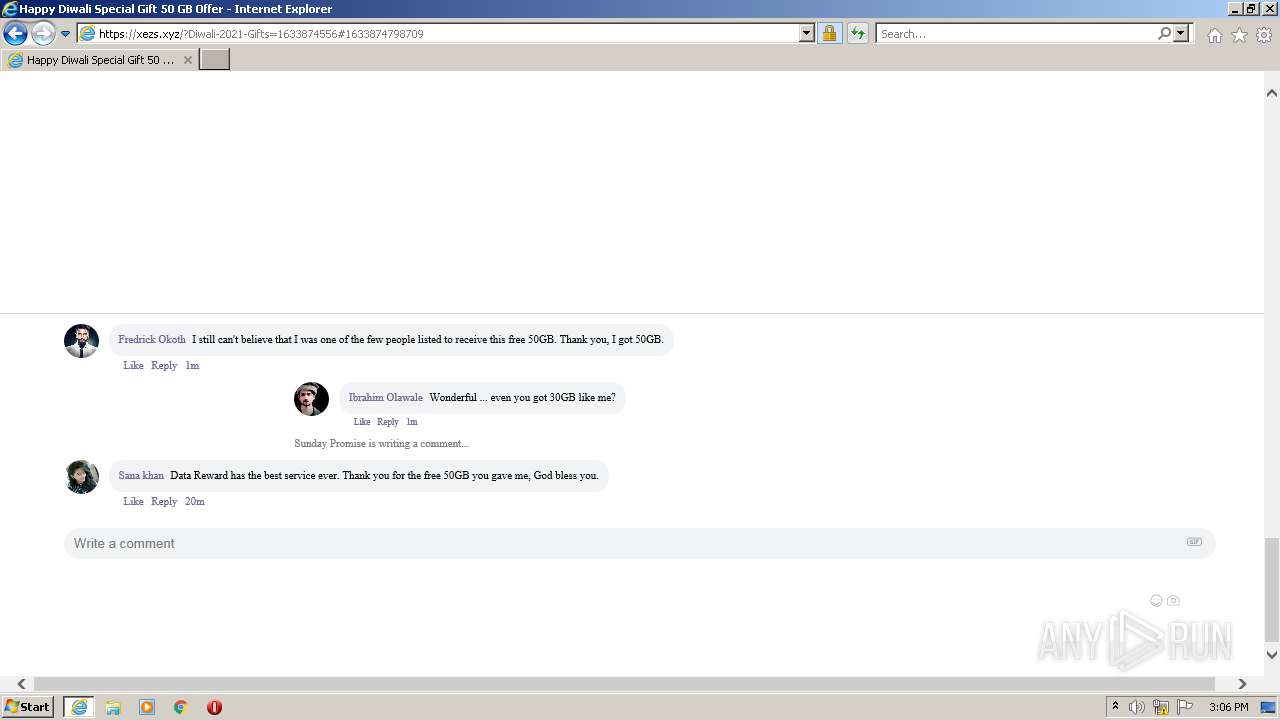Open File Explorer folder taskbar icon
This screenshot has height=720, width=1280.
click(113, 707)
